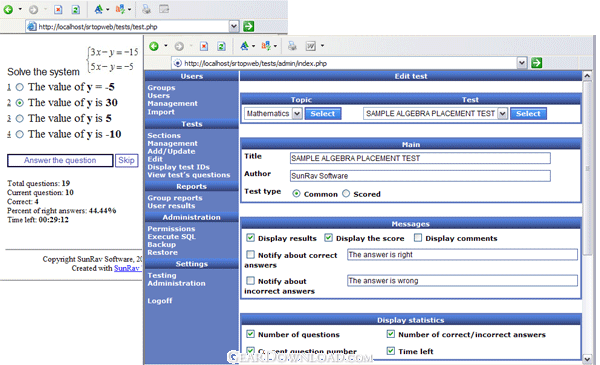The width and height of the screenshot is (600, 365).
Task: Open address bar dropdown in admin browser
Action: click(522, 63)
